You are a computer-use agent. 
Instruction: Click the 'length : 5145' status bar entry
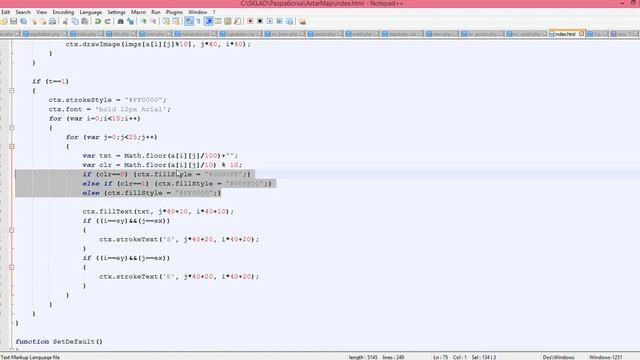point(363,357)
